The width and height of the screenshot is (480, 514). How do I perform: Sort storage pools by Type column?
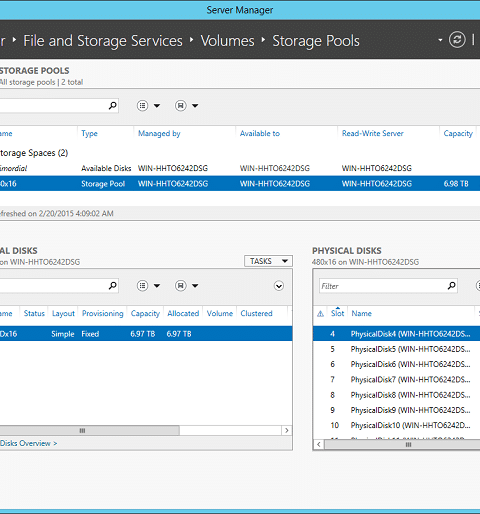coord(89,133)
